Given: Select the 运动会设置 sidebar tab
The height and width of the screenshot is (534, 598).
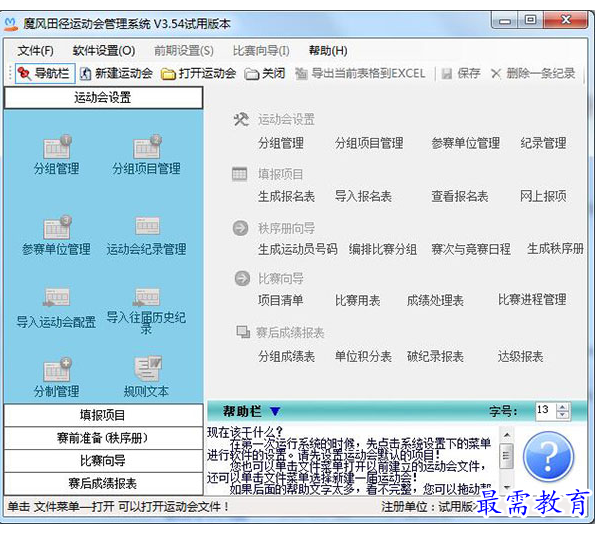Looking at the screenshot, I should pos(103,98).
